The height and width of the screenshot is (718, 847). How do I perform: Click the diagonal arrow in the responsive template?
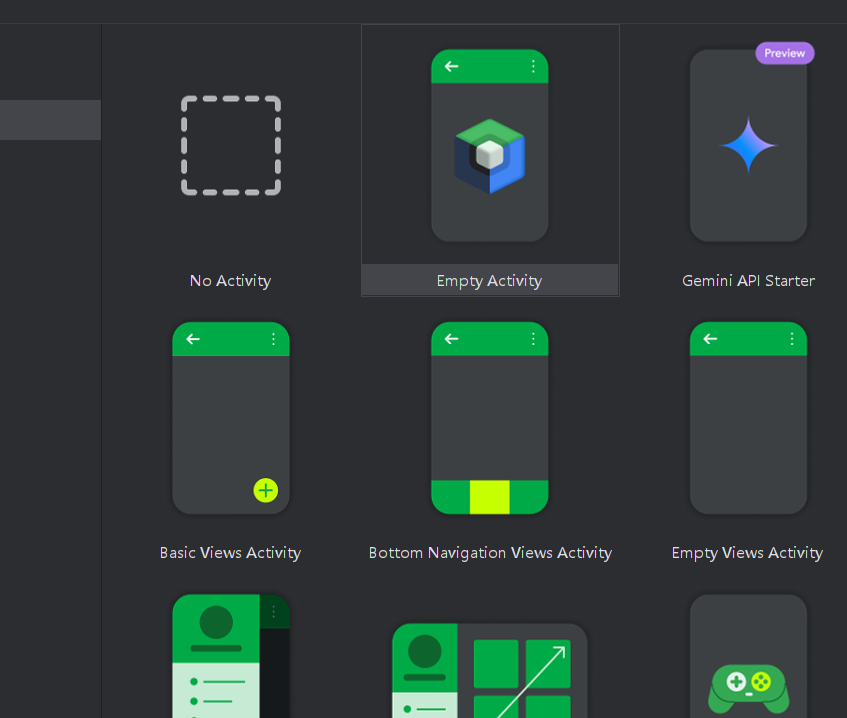coord(532,680)
